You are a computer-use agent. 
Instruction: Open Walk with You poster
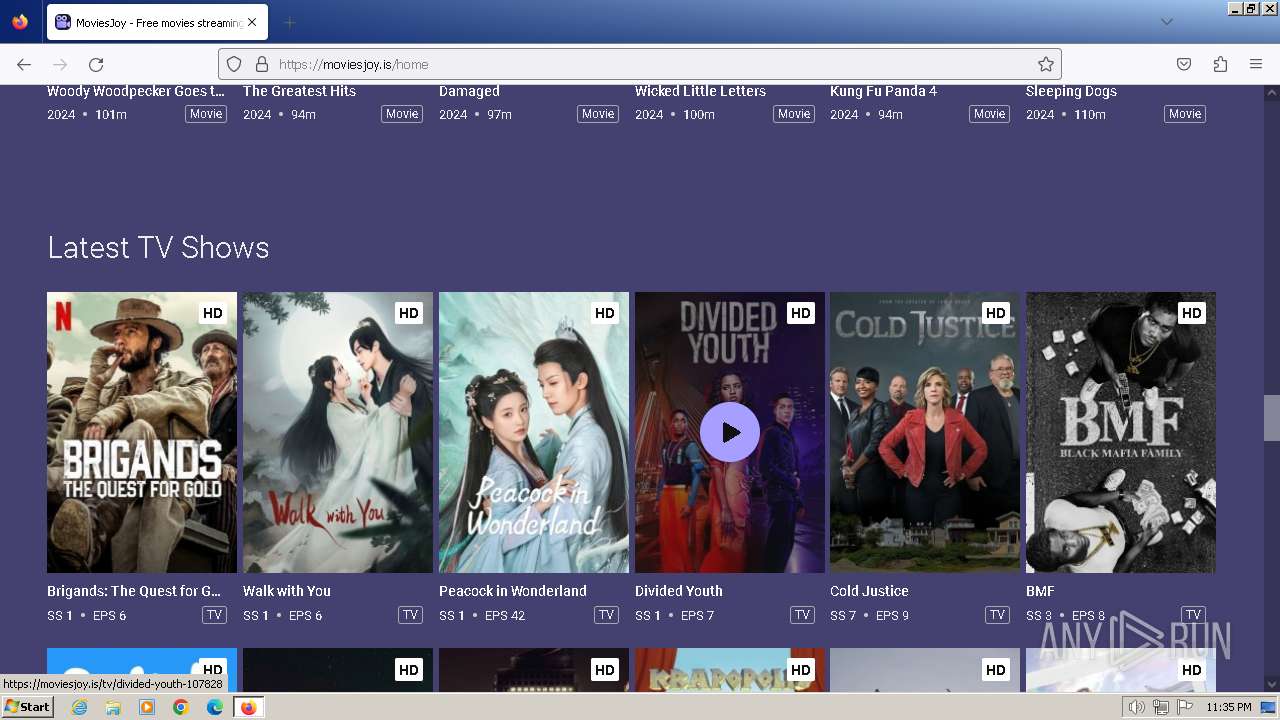coord(338,432)
